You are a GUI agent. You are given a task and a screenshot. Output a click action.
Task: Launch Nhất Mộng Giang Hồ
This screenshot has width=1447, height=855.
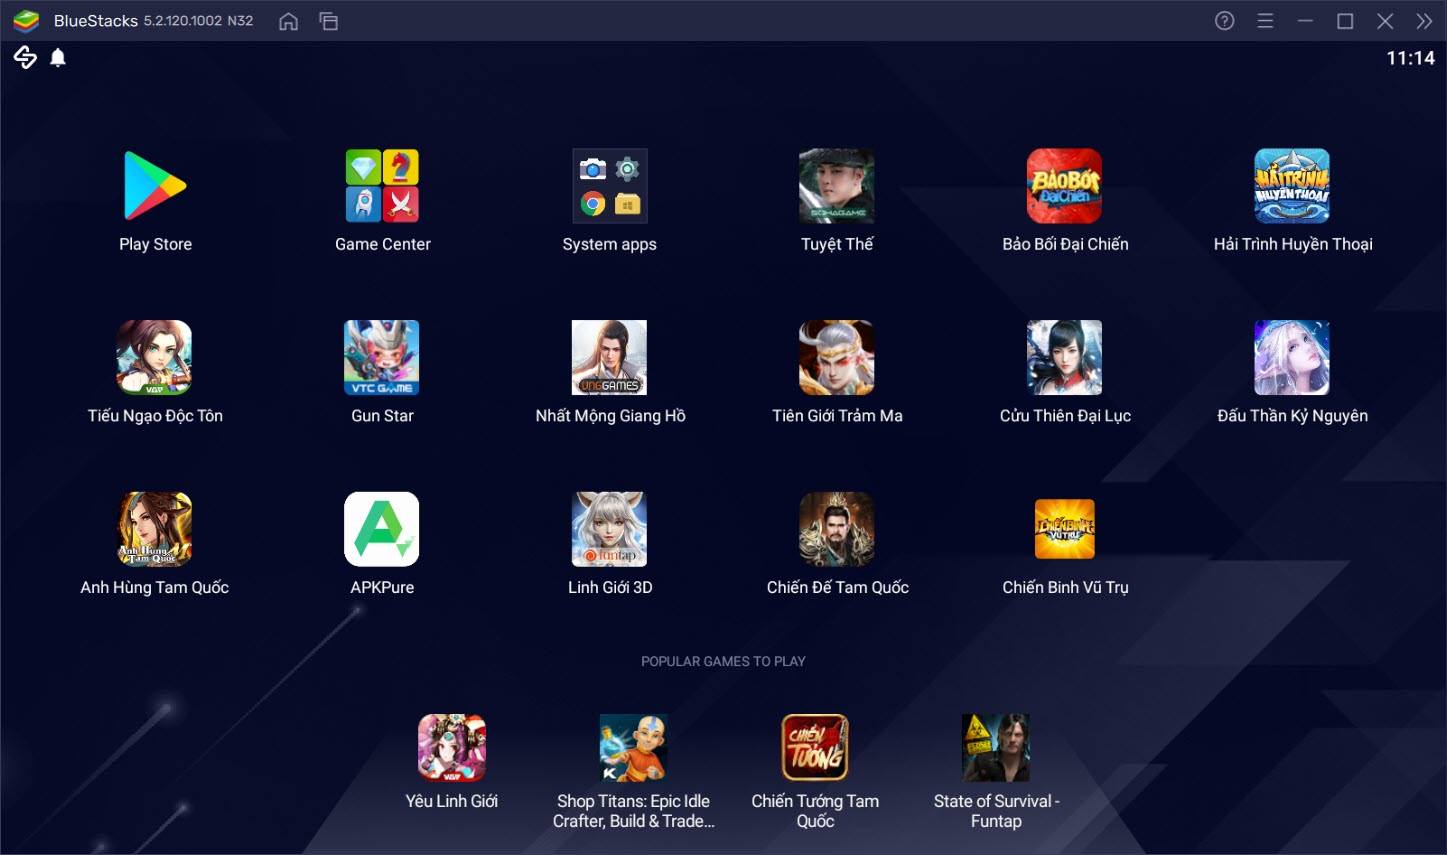click(x=610, y=358)
